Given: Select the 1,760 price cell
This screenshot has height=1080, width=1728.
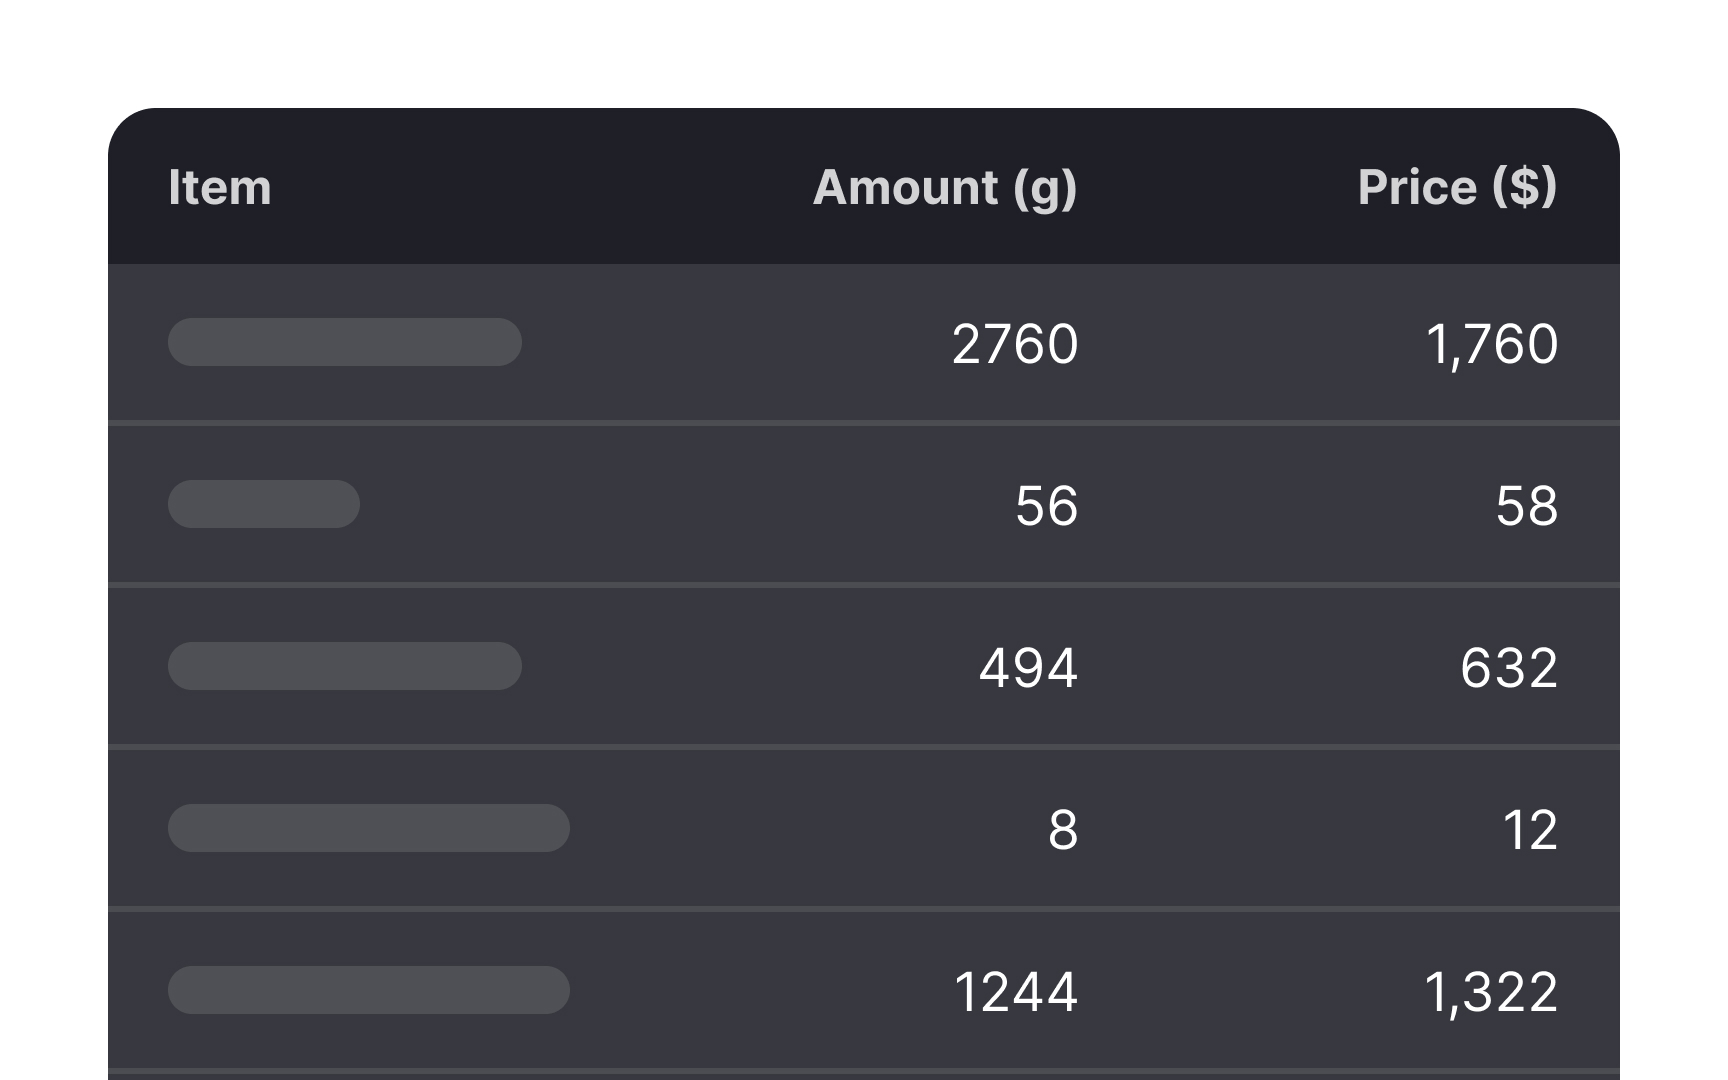Looking at the screenshot, I should coord(1490,344).
